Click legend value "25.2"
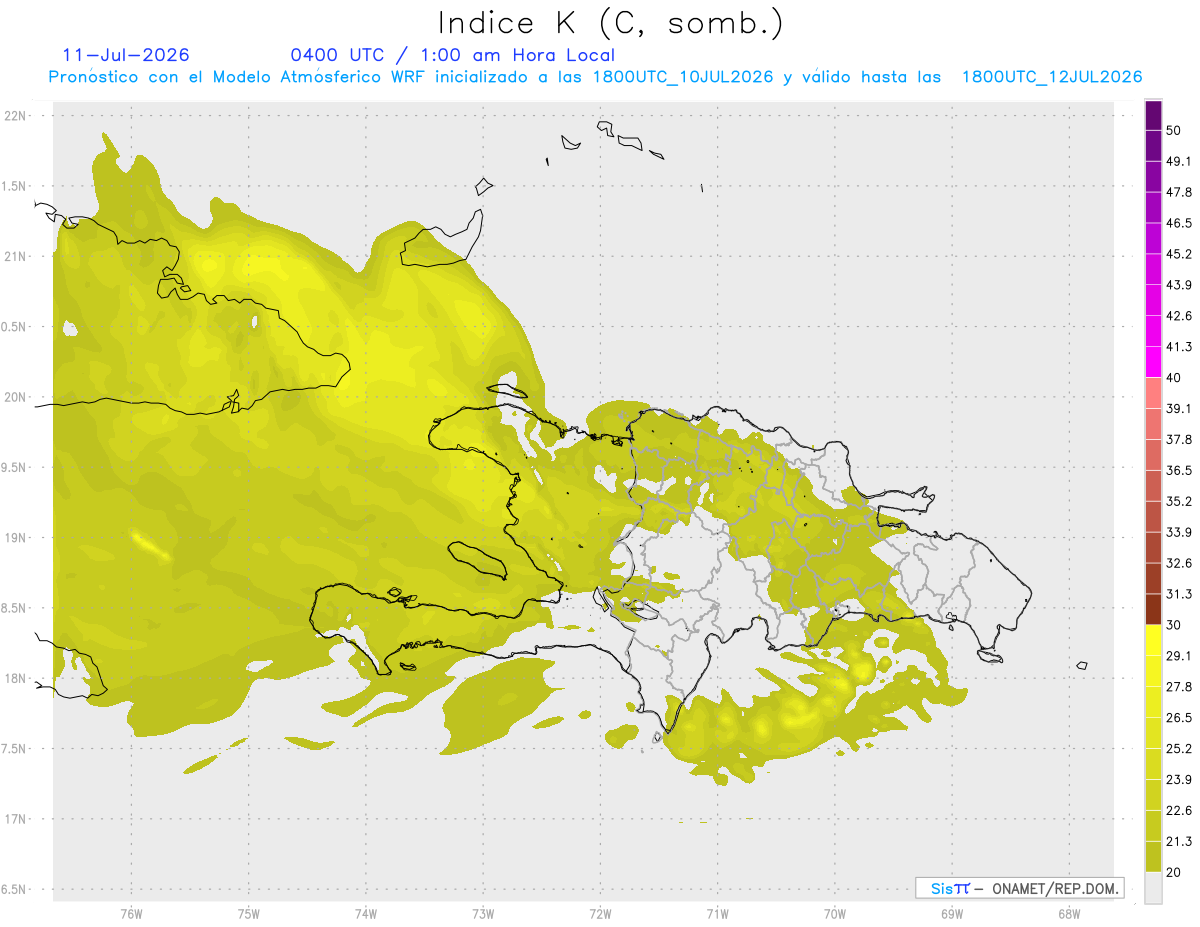 pyautogui.click(x=1179, y=749)
